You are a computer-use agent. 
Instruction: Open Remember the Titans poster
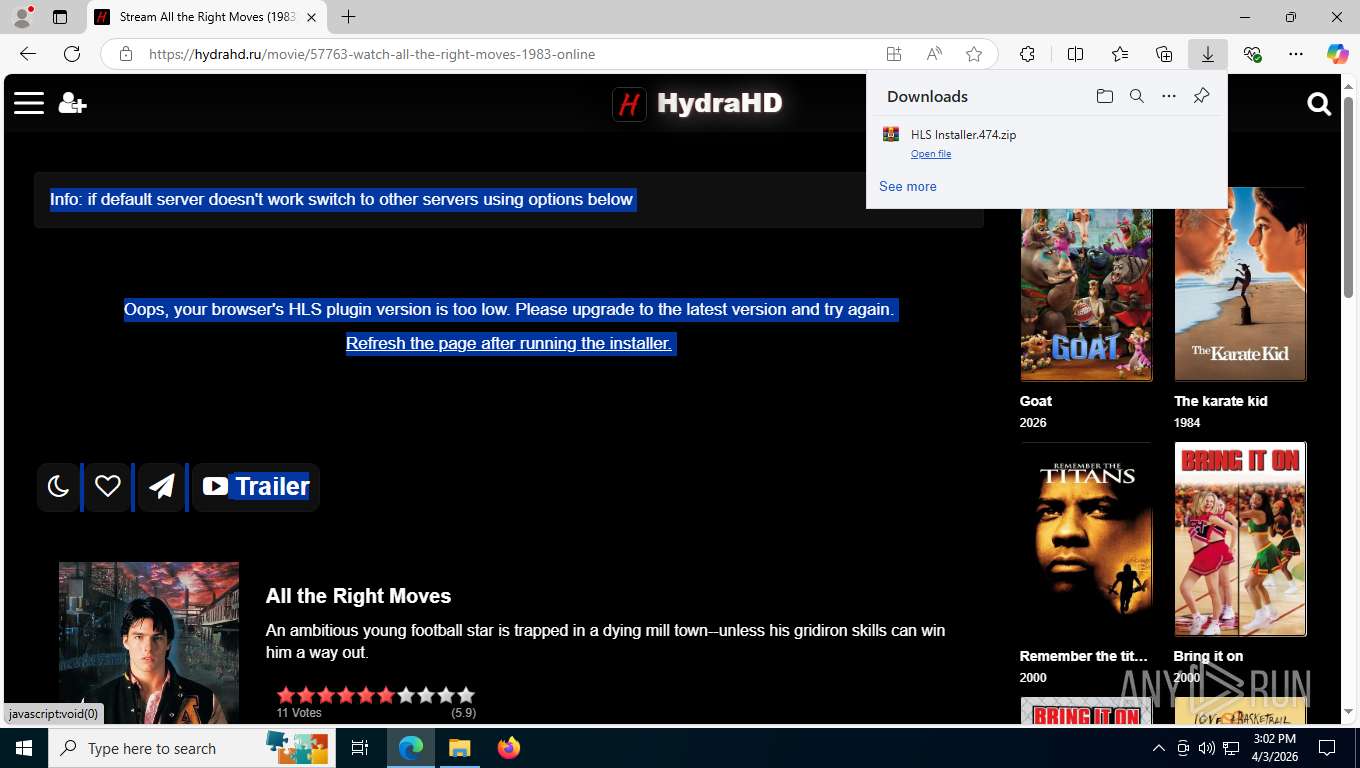[x=1086, y=539]
